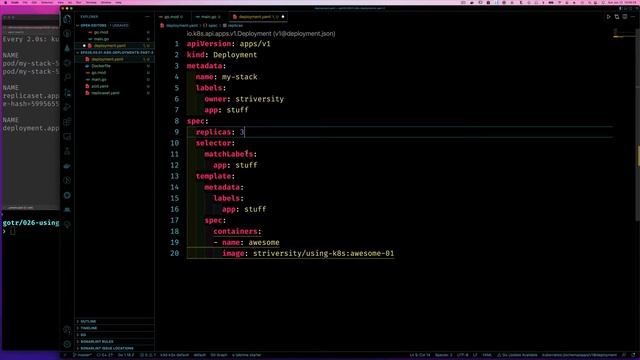Click the UTF-8 encoding status item
Screen dimensions: 640x360
(x=462, y=355)
